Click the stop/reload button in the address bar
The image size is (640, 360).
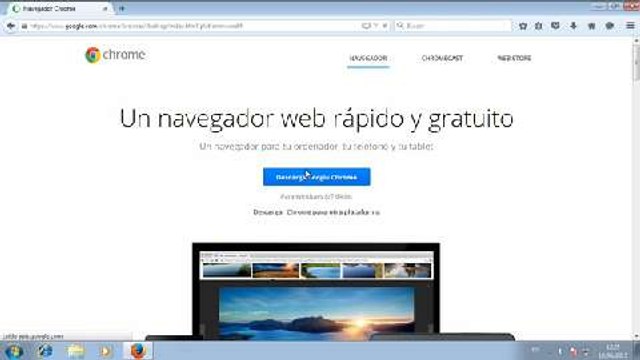385,26
